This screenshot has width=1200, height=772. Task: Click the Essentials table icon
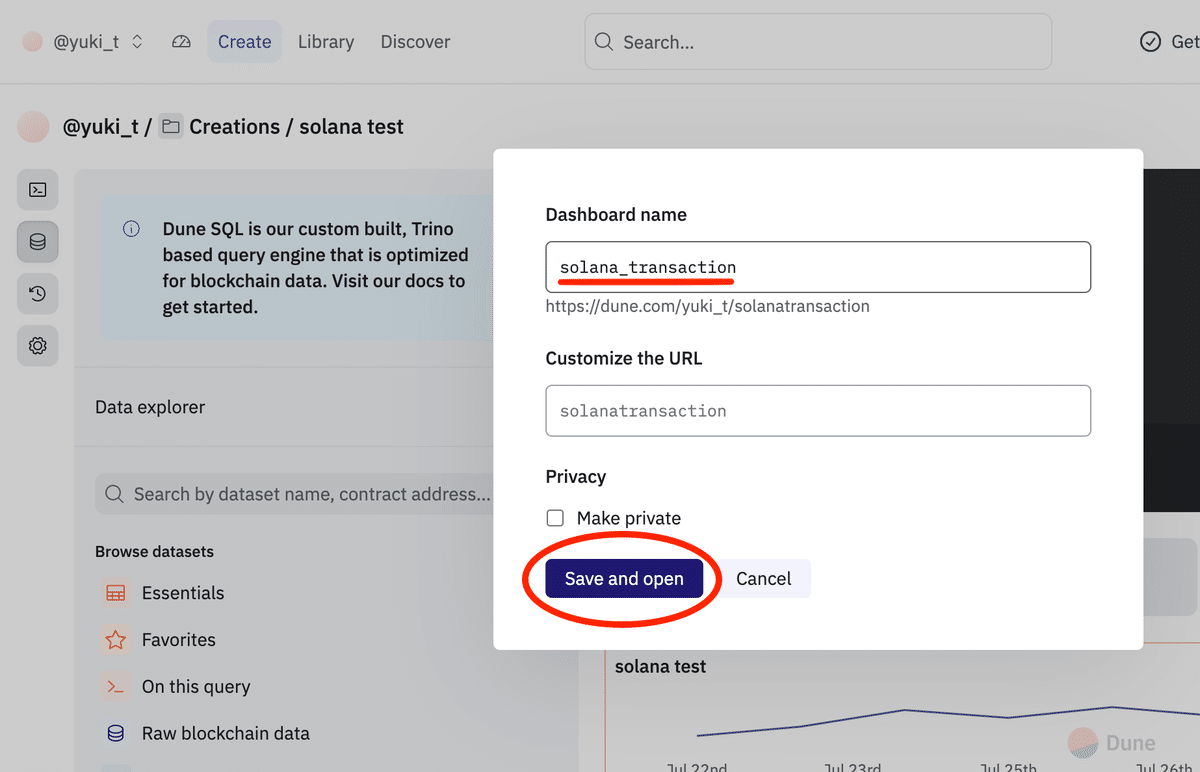coord(116,593)
